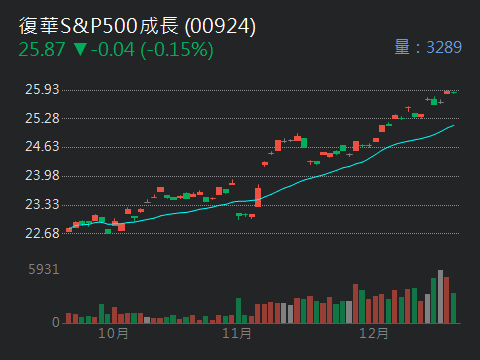Click the 23.33 price axis label
This screenshot has height=360, width=480.
(x=42, y=204)
